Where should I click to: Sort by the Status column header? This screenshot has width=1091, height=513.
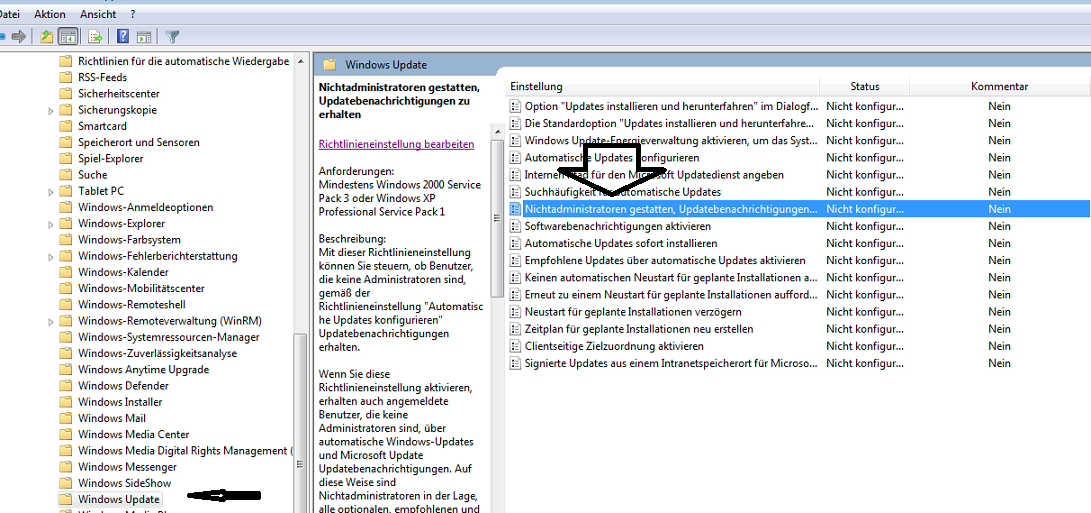865,86
